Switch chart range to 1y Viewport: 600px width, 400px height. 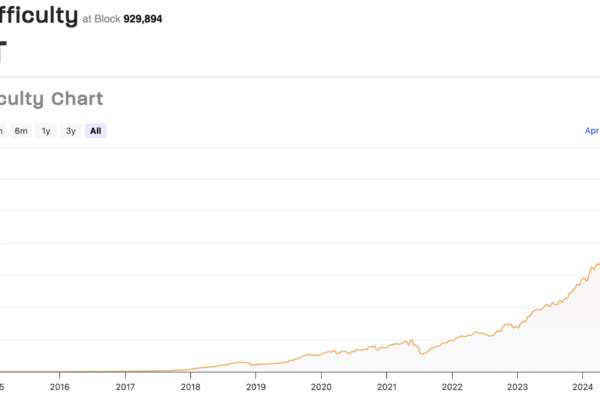[x=46, y=131]
